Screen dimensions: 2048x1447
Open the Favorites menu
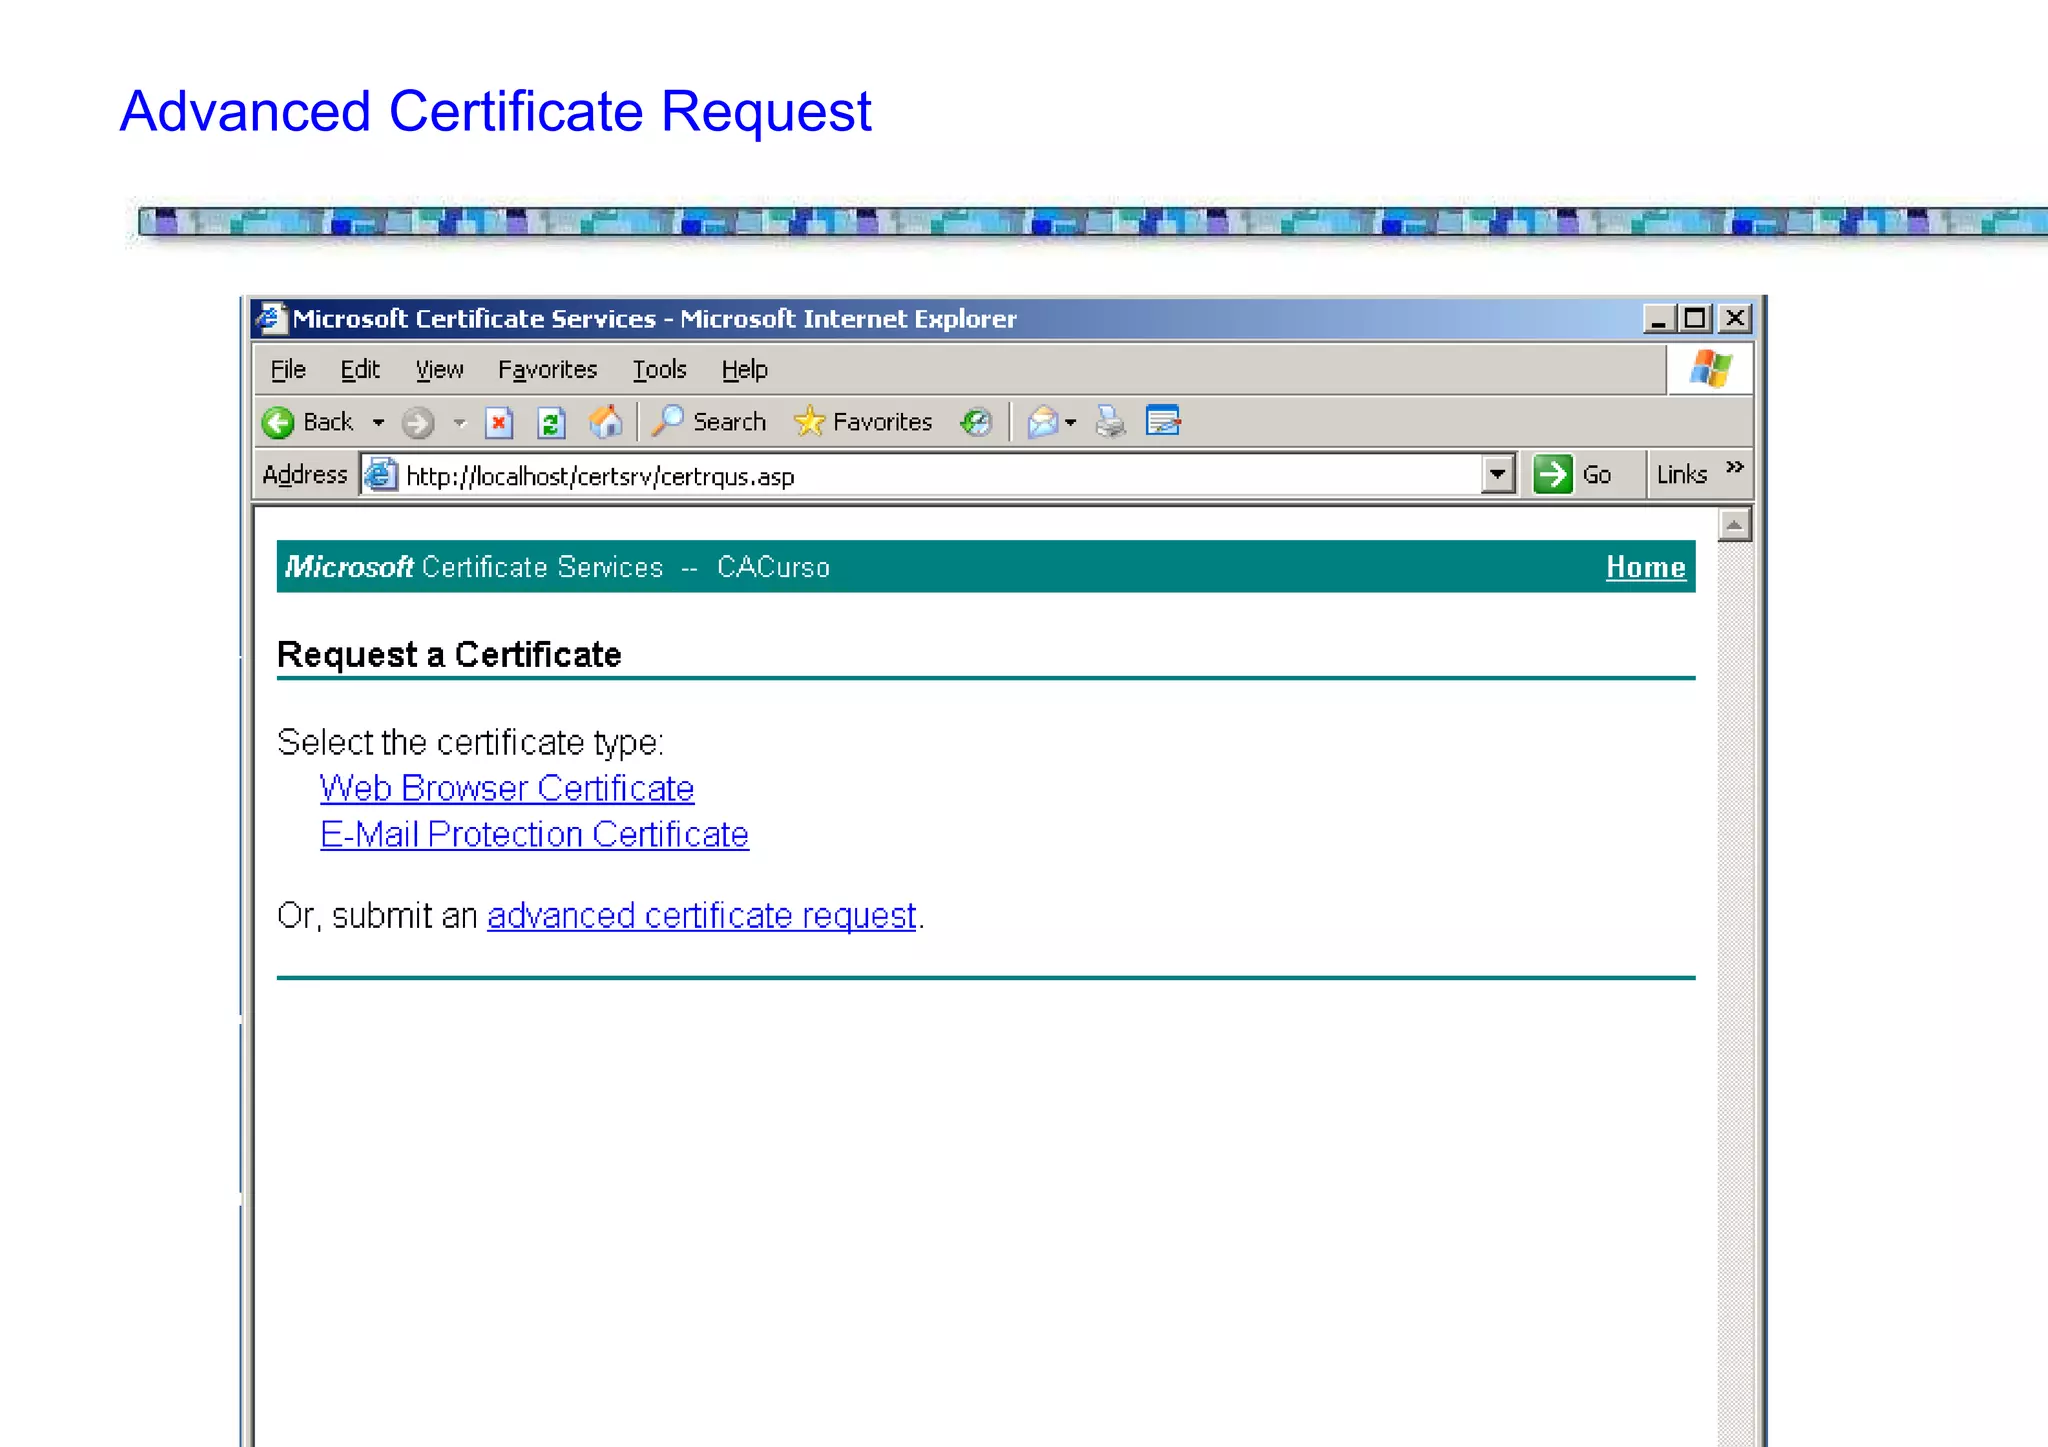pos(548,370)
